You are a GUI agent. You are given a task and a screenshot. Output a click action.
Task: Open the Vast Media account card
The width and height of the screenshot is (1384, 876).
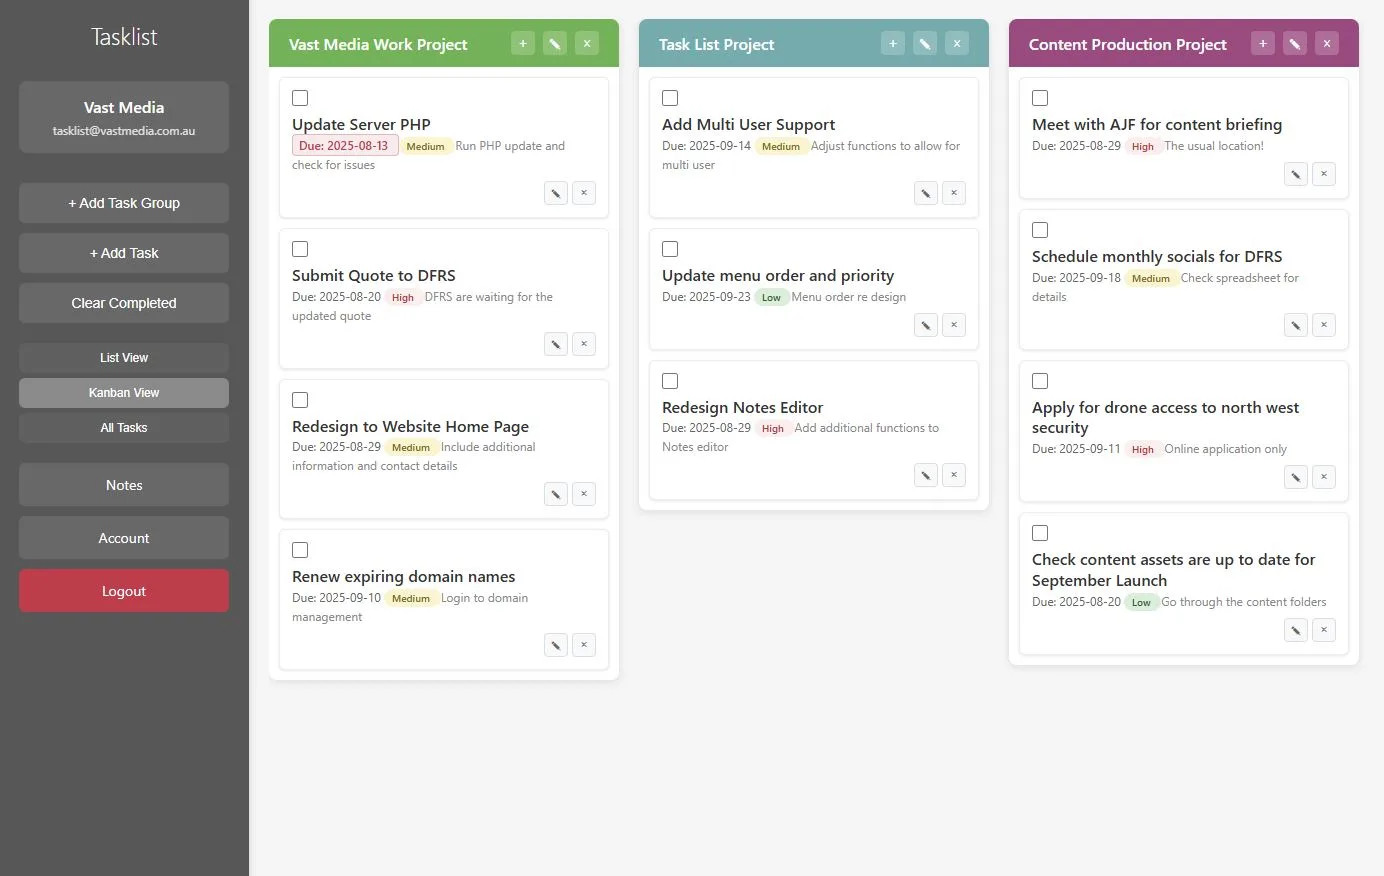(124, 118)
